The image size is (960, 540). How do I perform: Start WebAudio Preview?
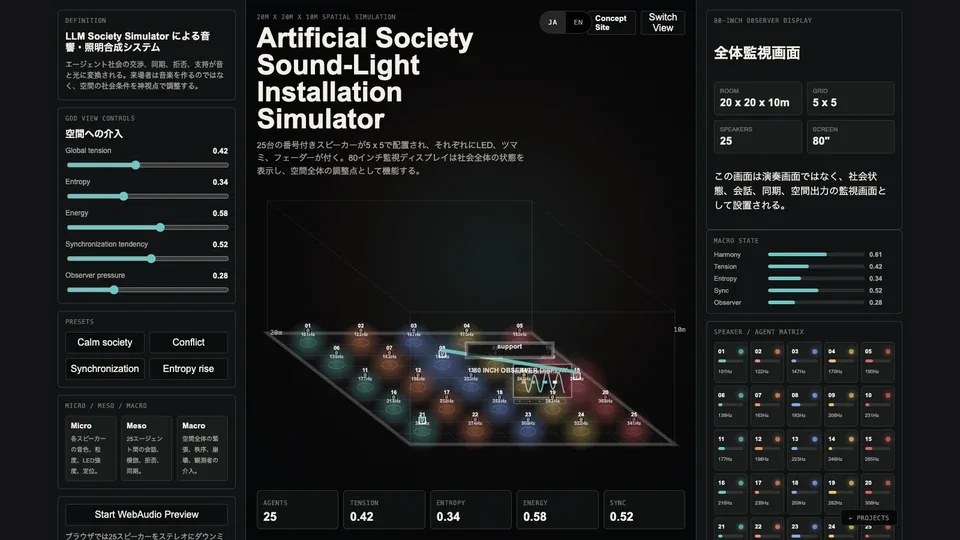146,514
